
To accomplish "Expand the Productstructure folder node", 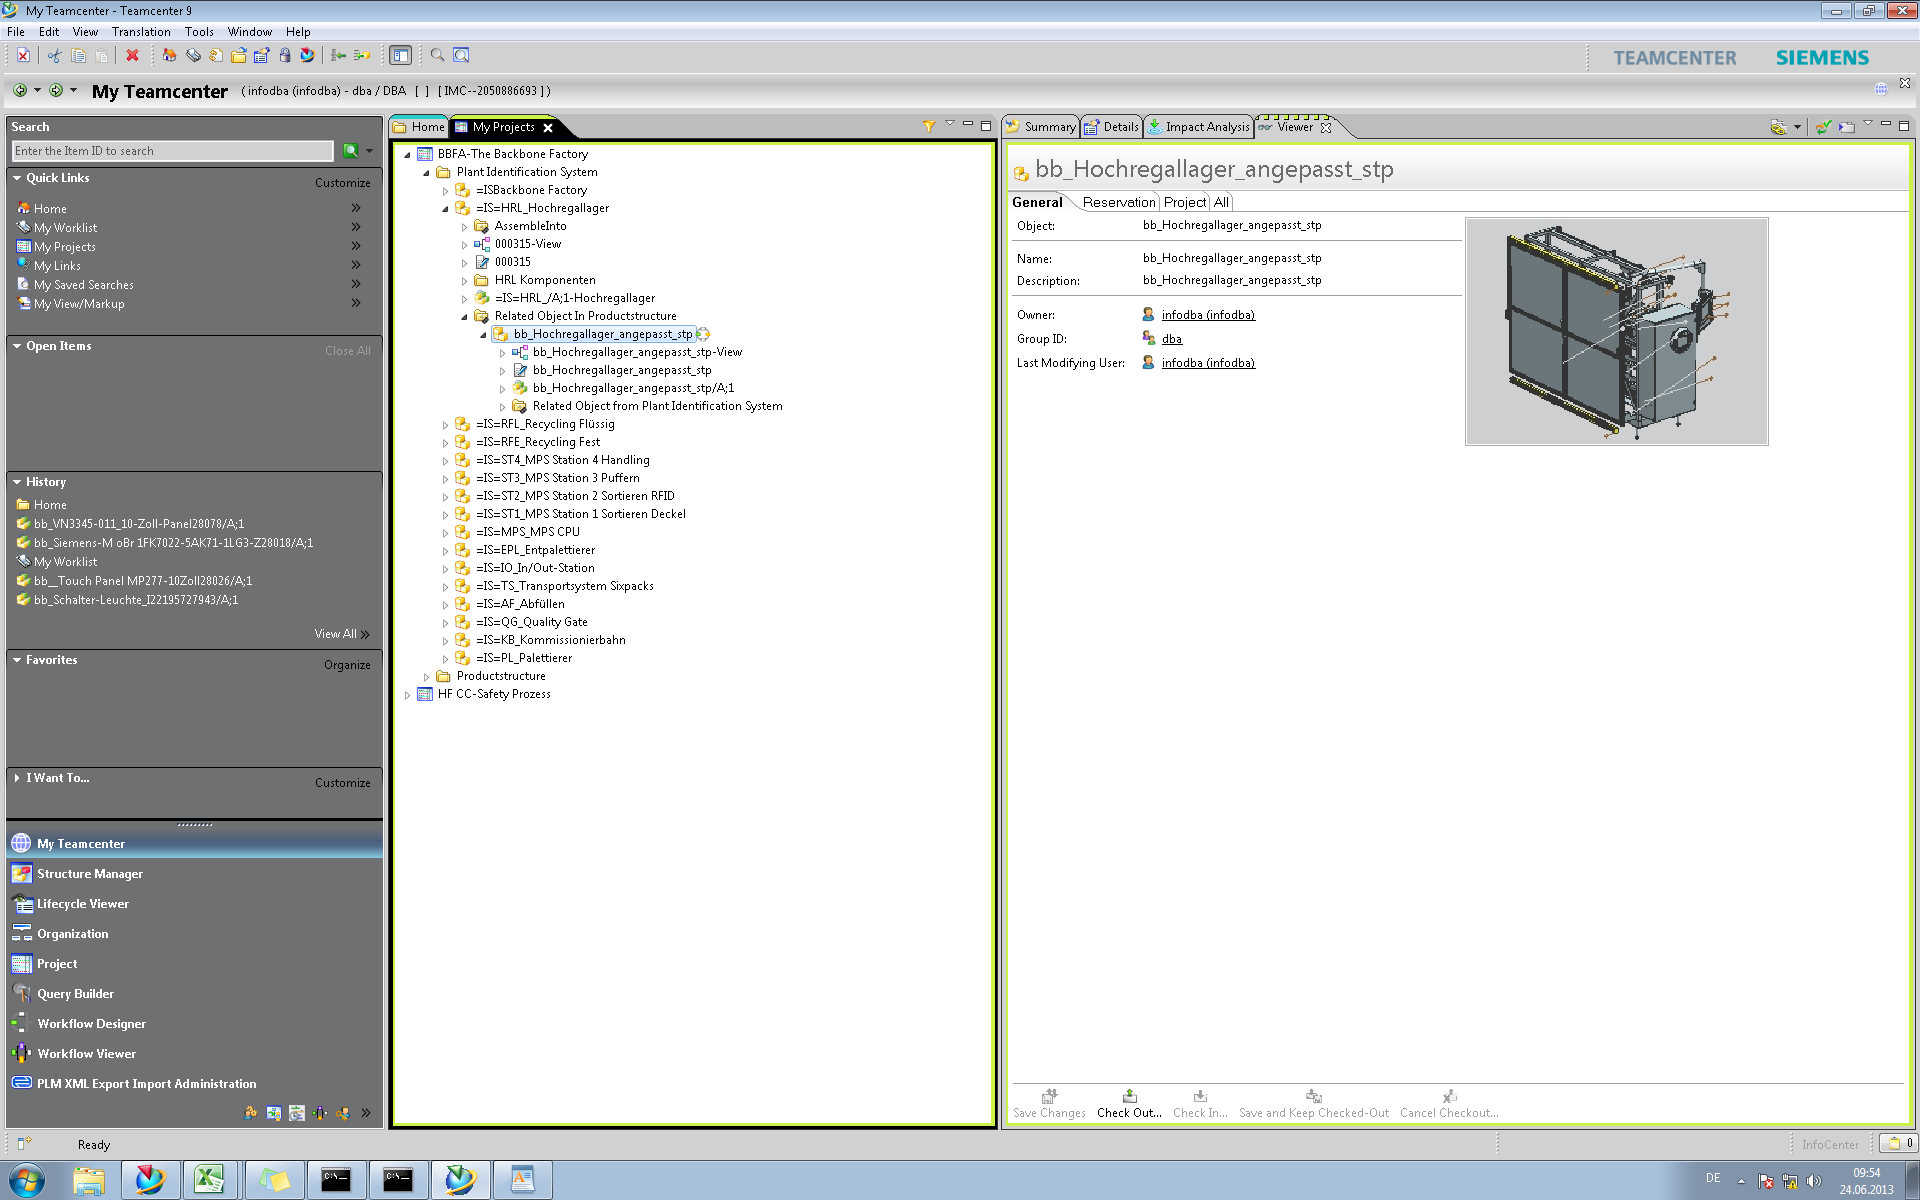I will pos(426,677).
